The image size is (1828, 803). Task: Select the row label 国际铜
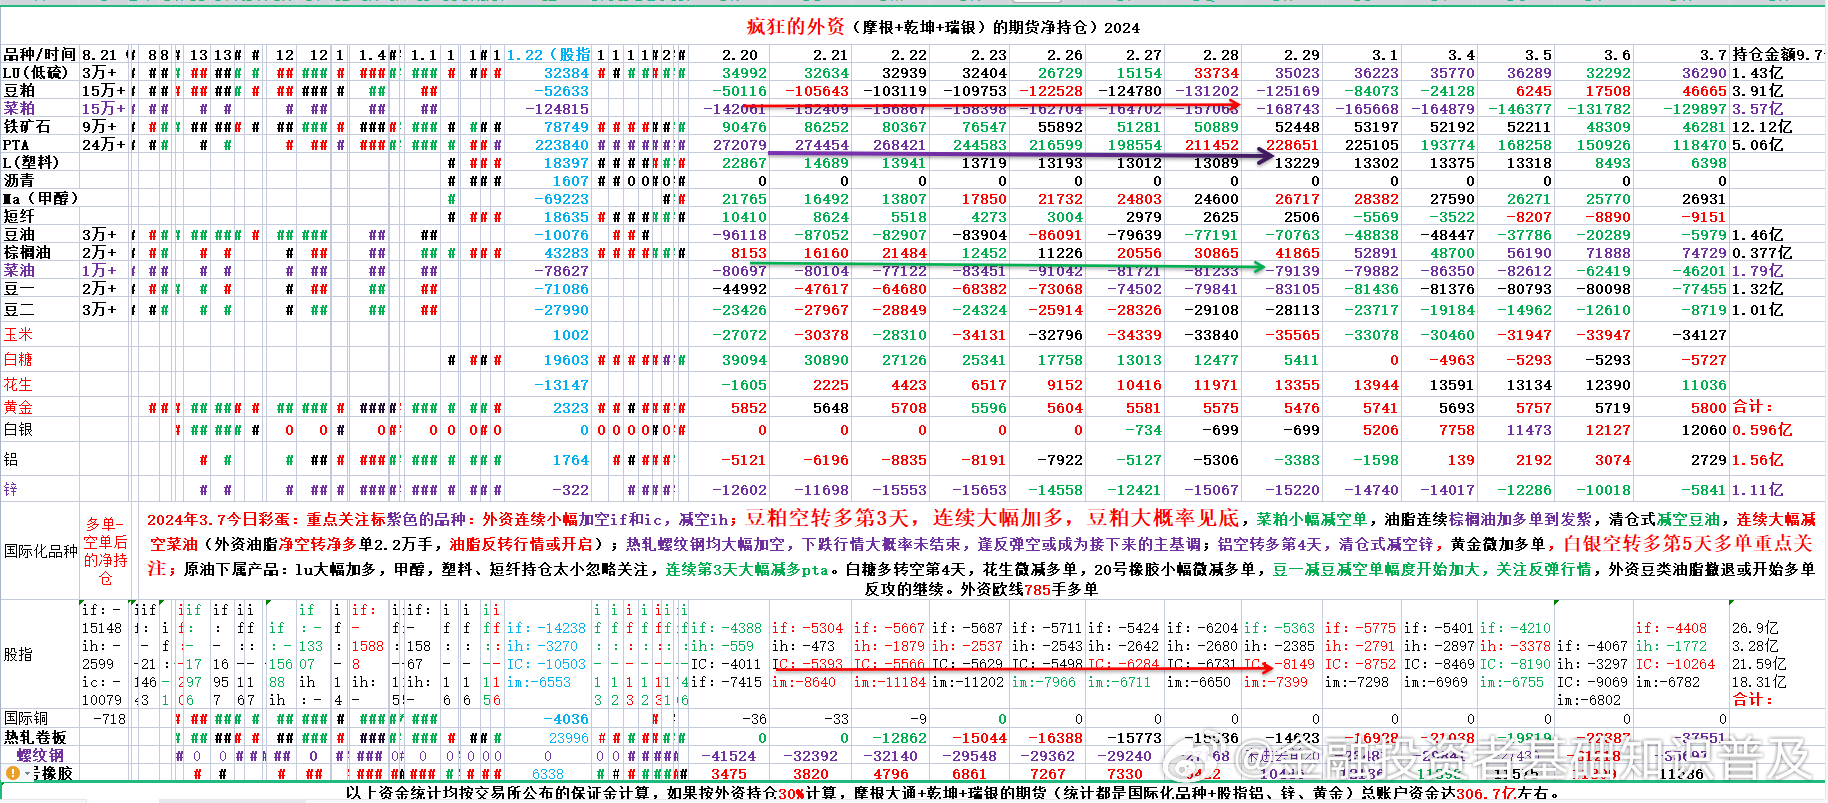(26, 719)
